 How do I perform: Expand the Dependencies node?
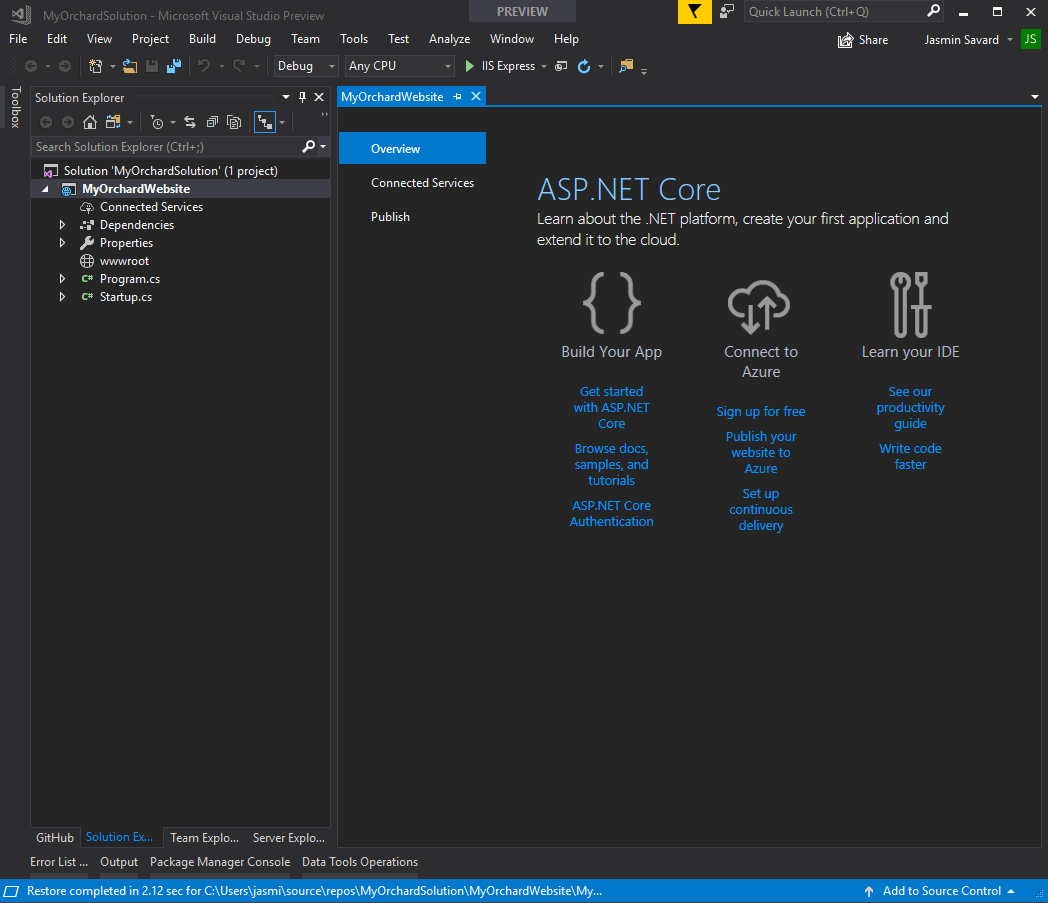[62, 225]
